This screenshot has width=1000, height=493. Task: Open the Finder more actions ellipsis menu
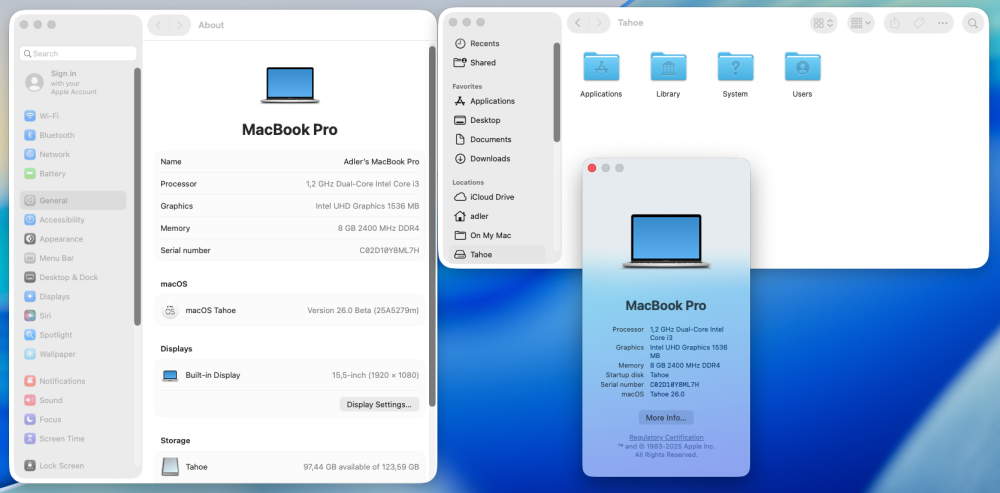coord(943,23)
